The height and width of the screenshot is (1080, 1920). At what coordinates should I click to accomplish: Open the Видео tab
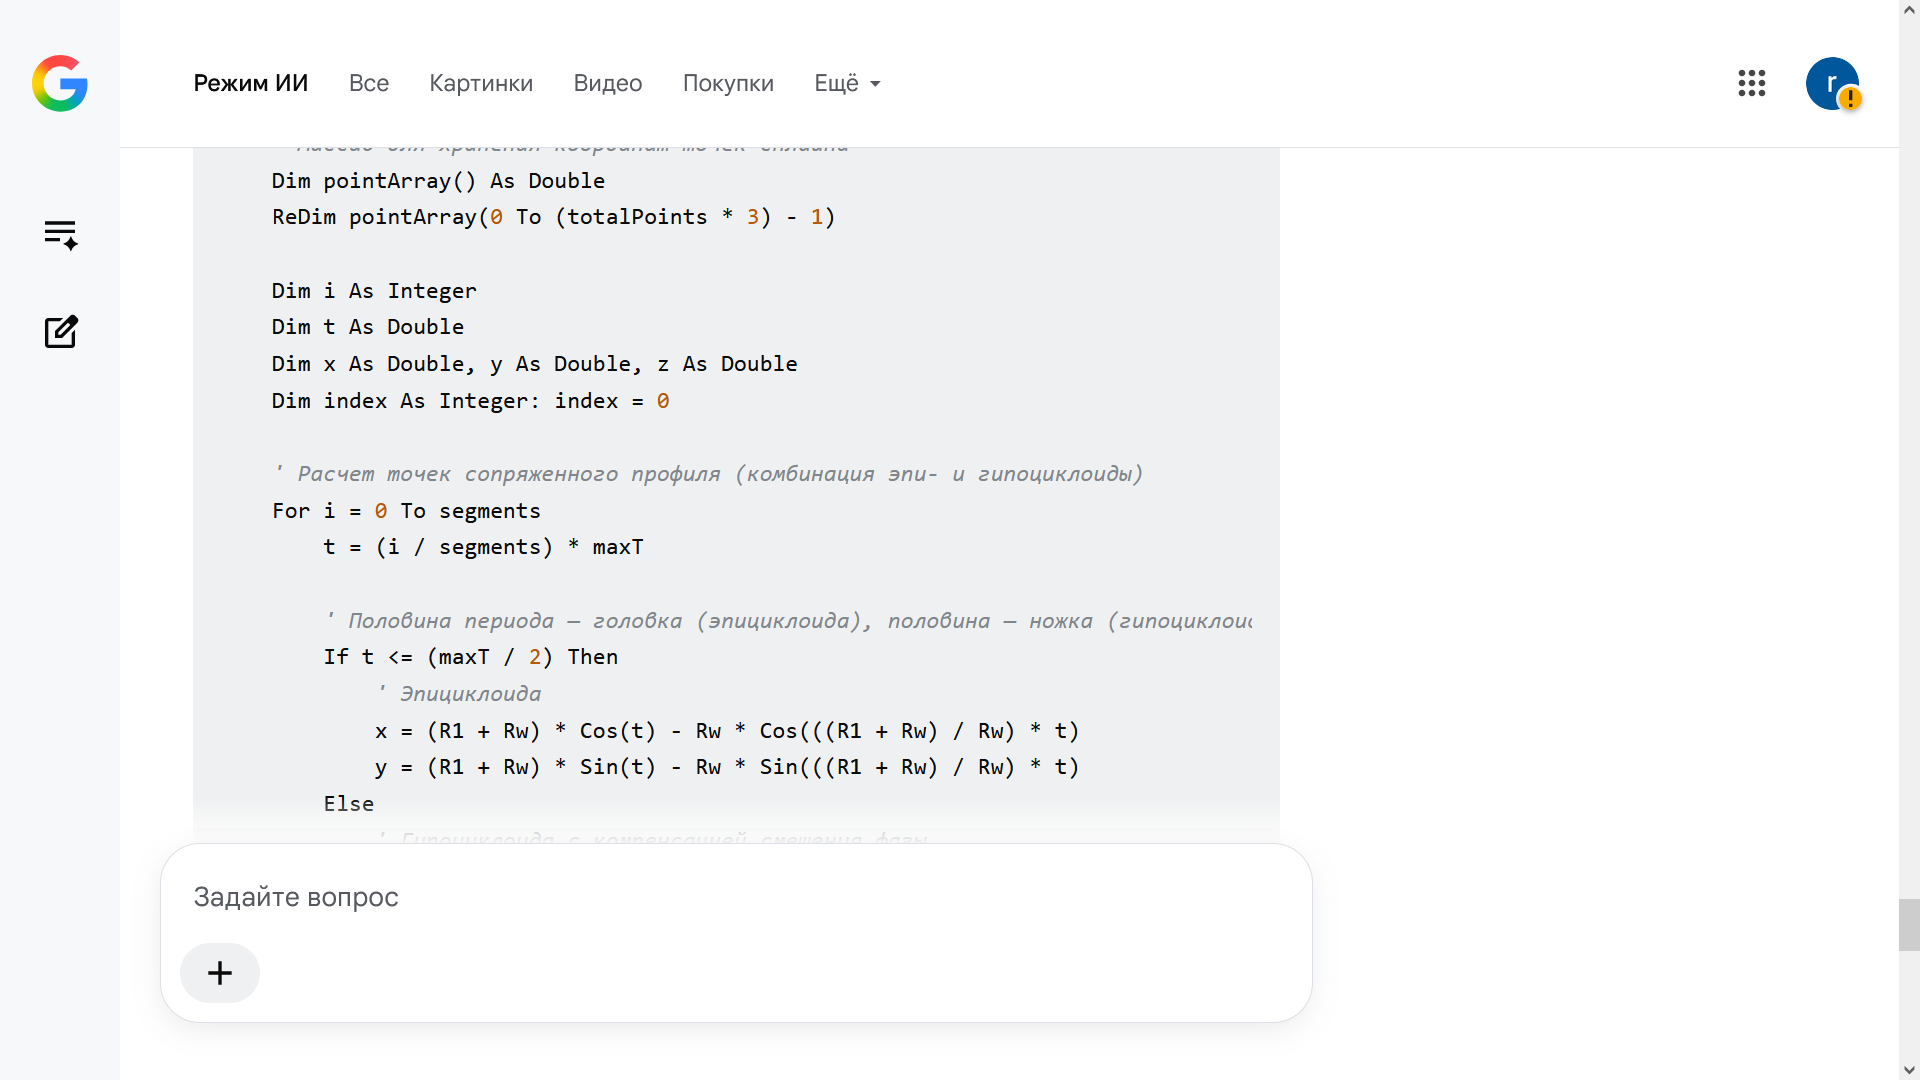(608, 83)
